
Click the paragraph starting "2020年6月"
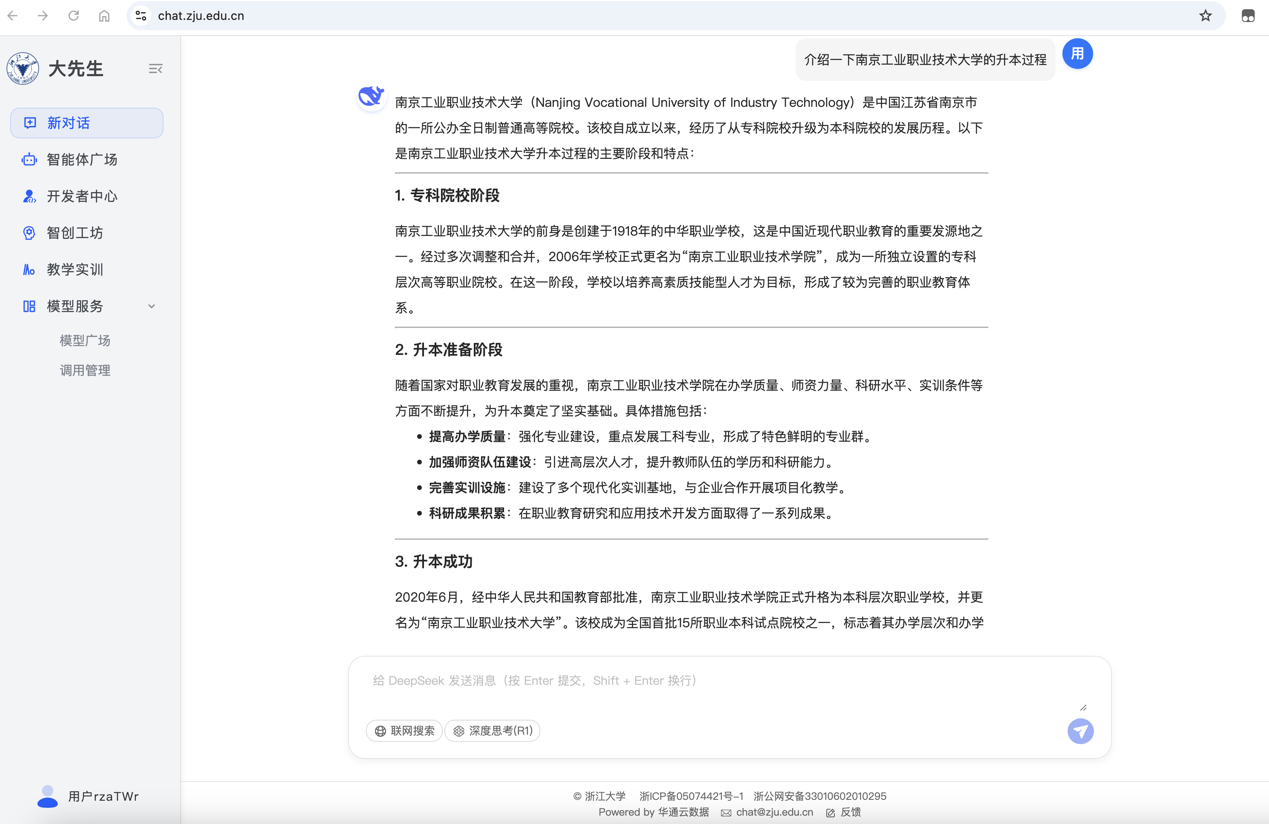(x=690, y=610)
